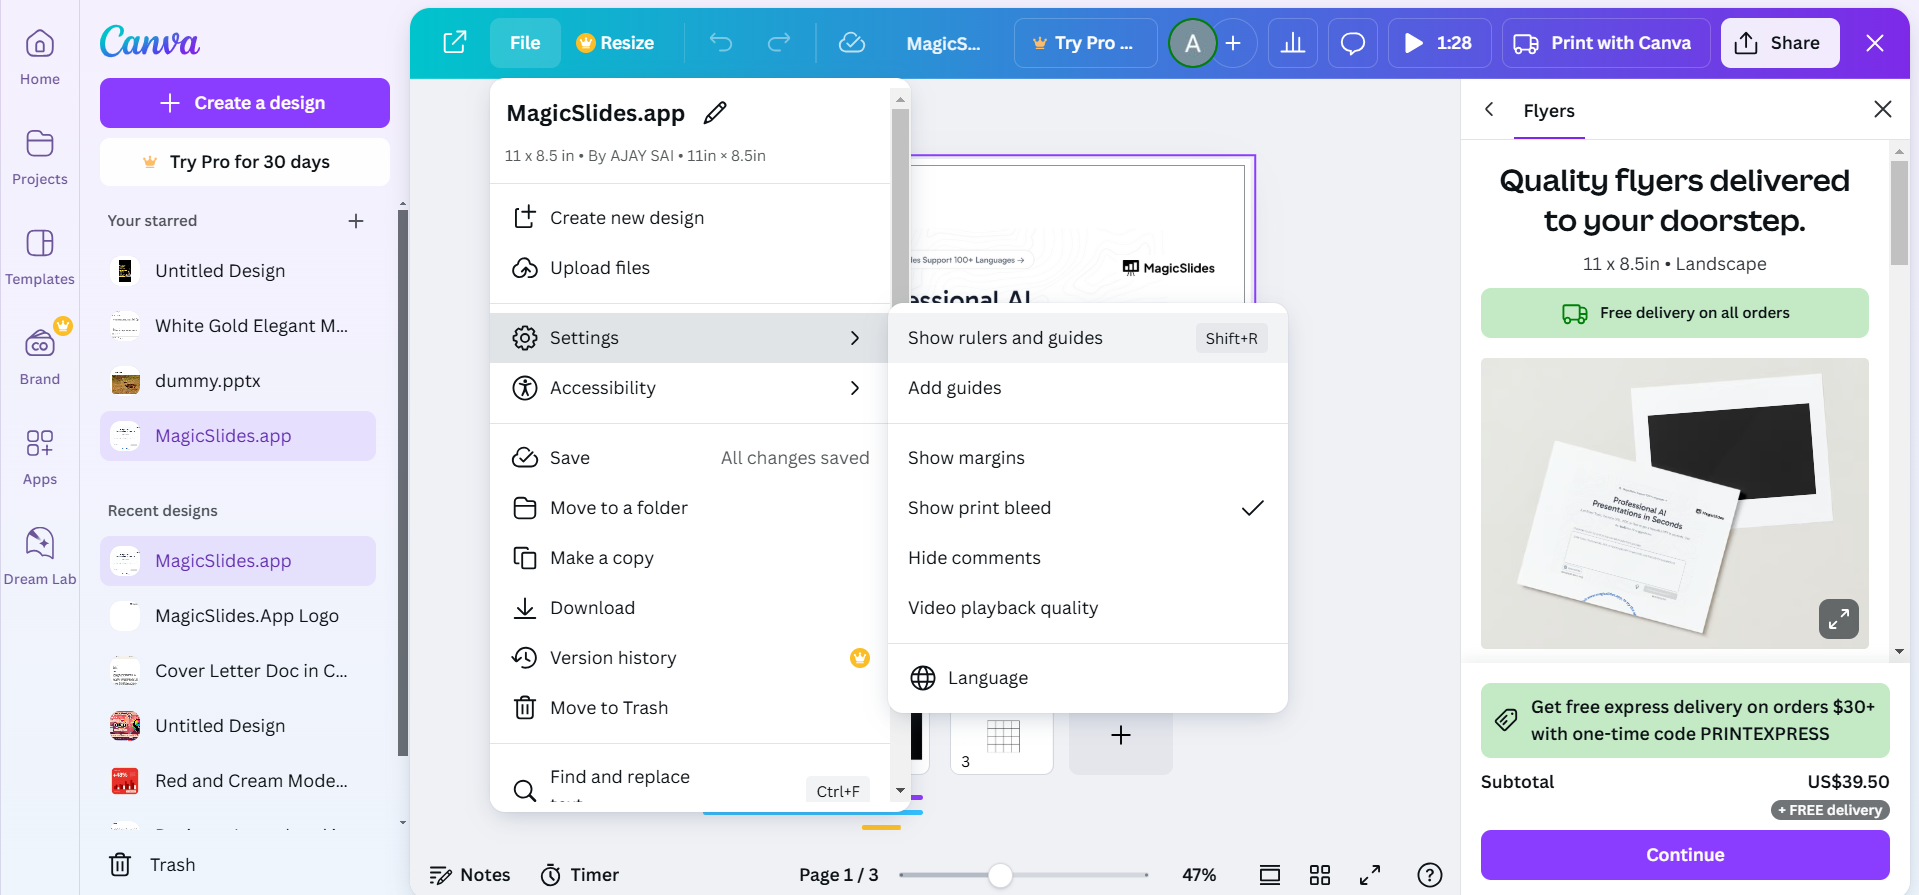Open the analytics chart icon
This screenshot has width=1919, height=895.
coord(1293,43)
